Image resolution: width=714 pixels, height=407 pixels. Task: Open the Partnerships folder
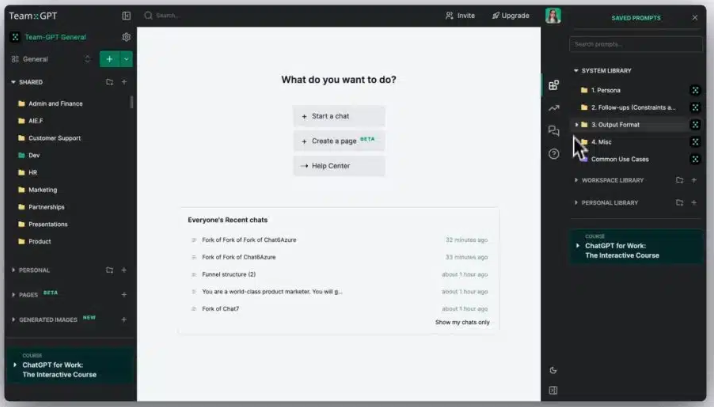pyautogui.click(x=41, y=207)
